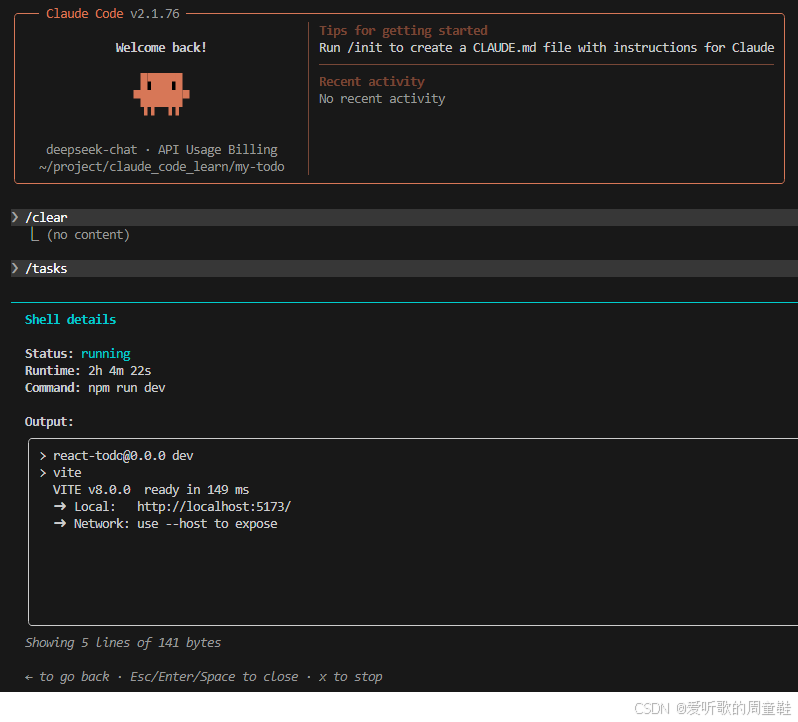This screenshot has height=722, width=798.
Task: Click the "Status:" label
Action: [49, 354]
